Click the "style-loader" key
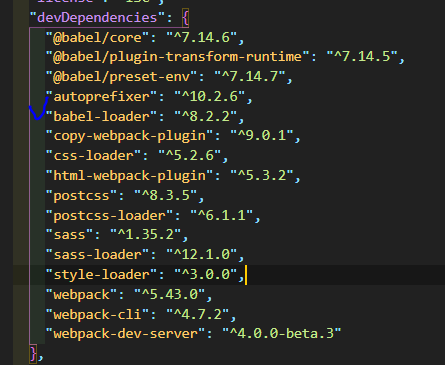This screenshot has height=365, width=445. 102,275
